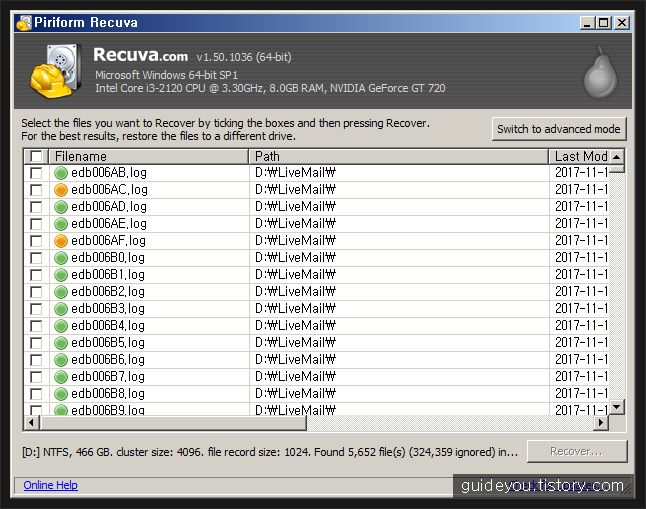Tick the checkbox for edb006AC.log

(x=36, y=190)
